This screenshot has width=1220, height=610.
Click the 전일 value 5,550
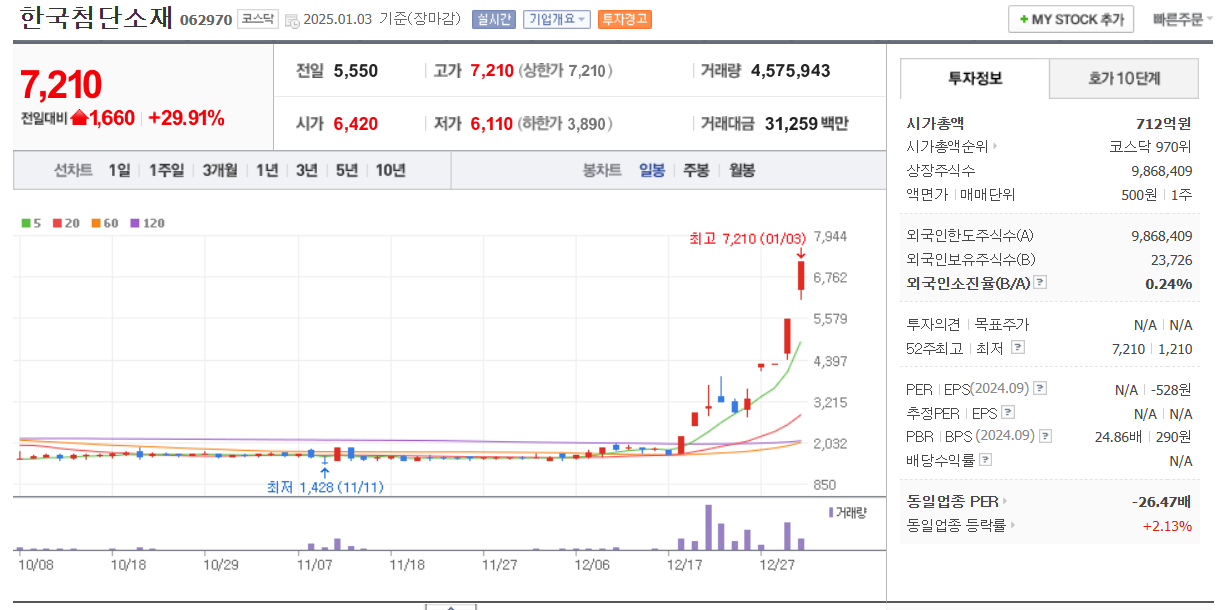[x=356, y=71]
